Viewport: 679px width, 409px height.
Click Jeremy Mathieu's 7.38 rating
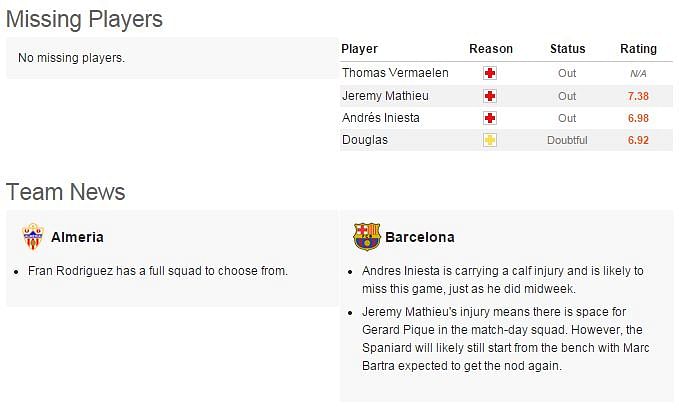[638, 96]
